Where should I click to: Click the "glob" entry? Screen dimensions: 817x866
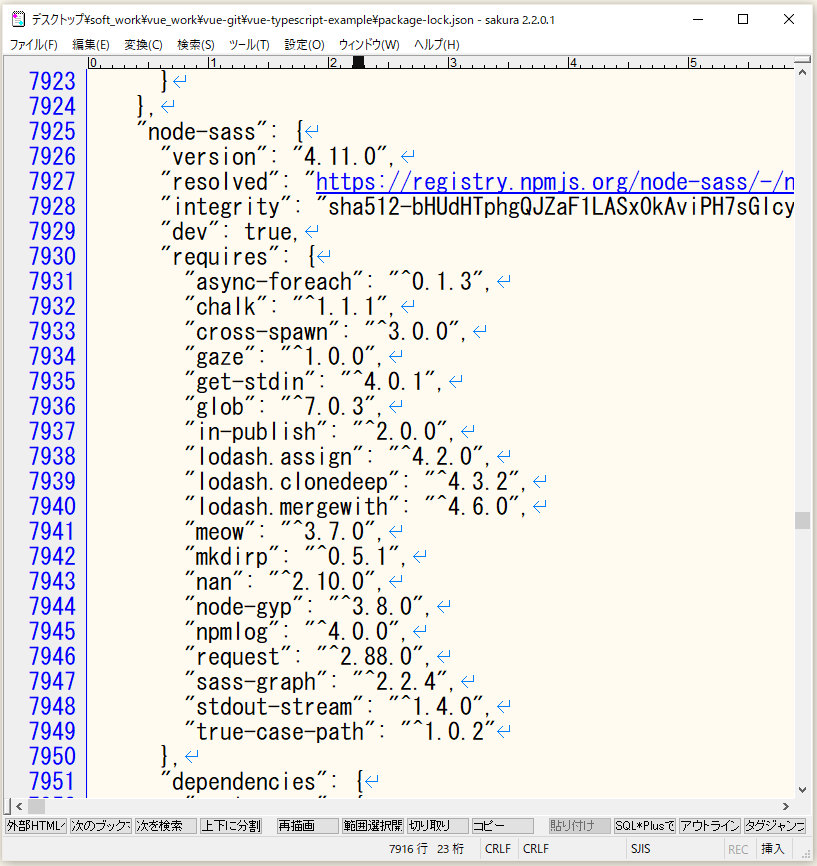[283, 407]
